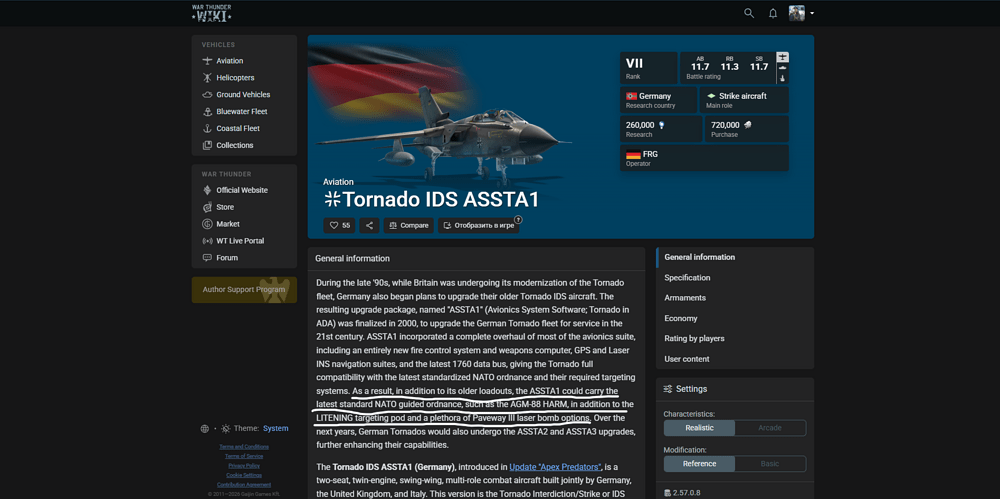Click the Germany research country card

coord(658,100)
